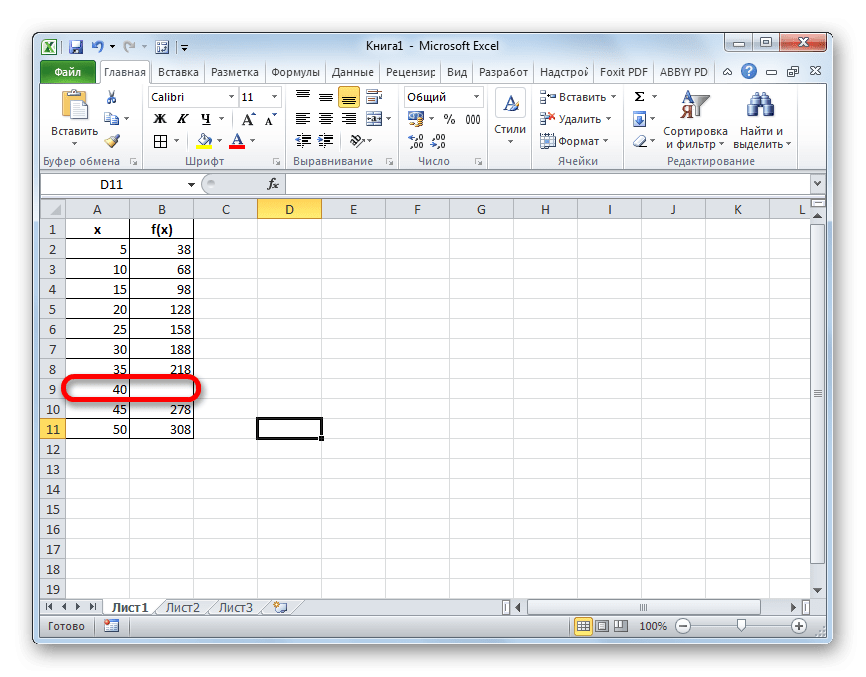
Task: Click the zoom out minus button
Action: coord(683,626)
